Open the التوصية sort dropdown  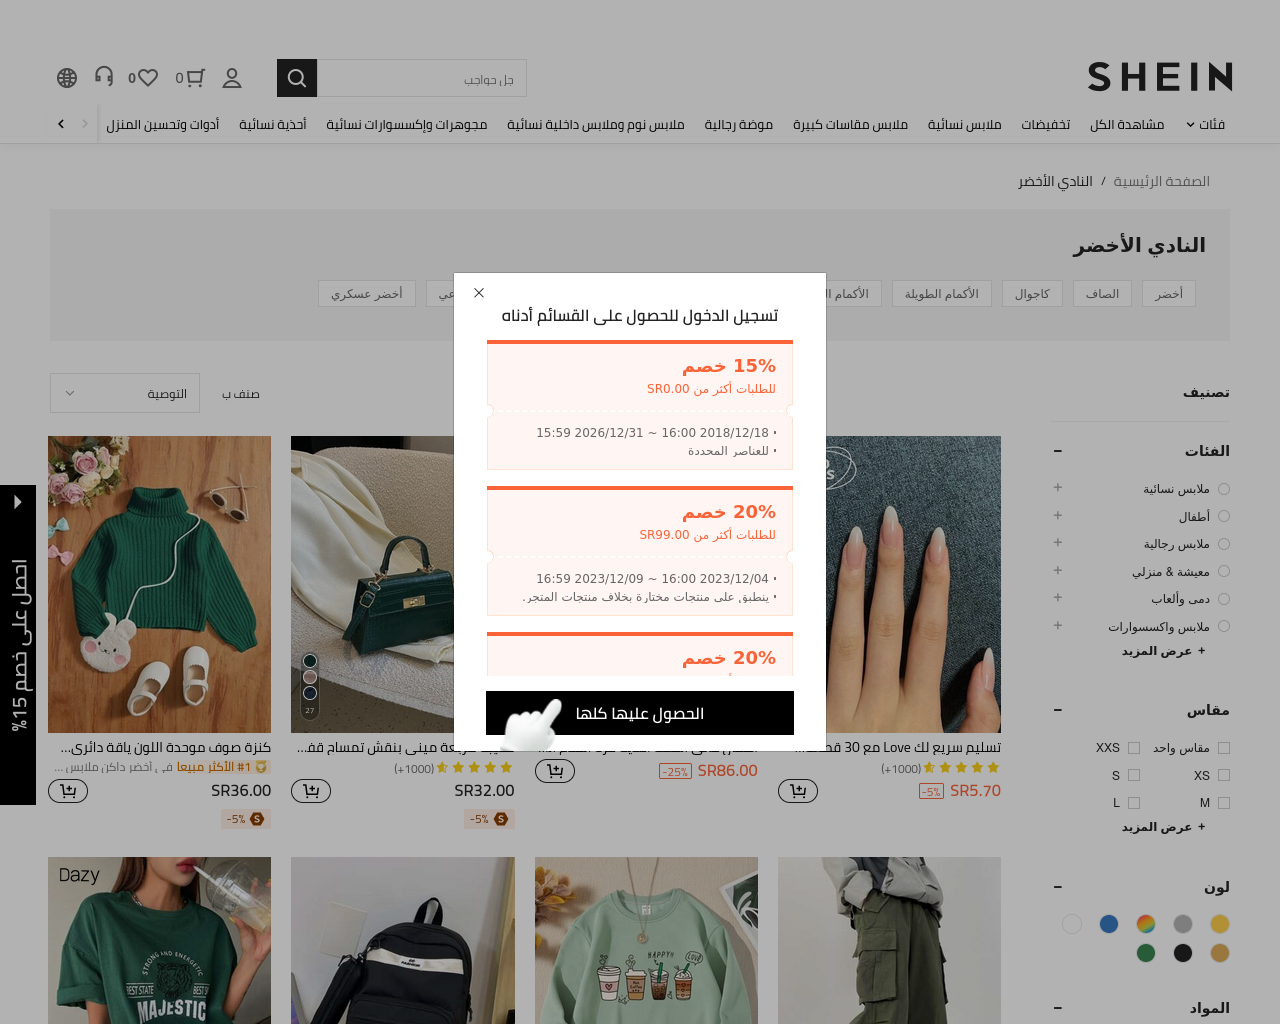click(125, 393)
